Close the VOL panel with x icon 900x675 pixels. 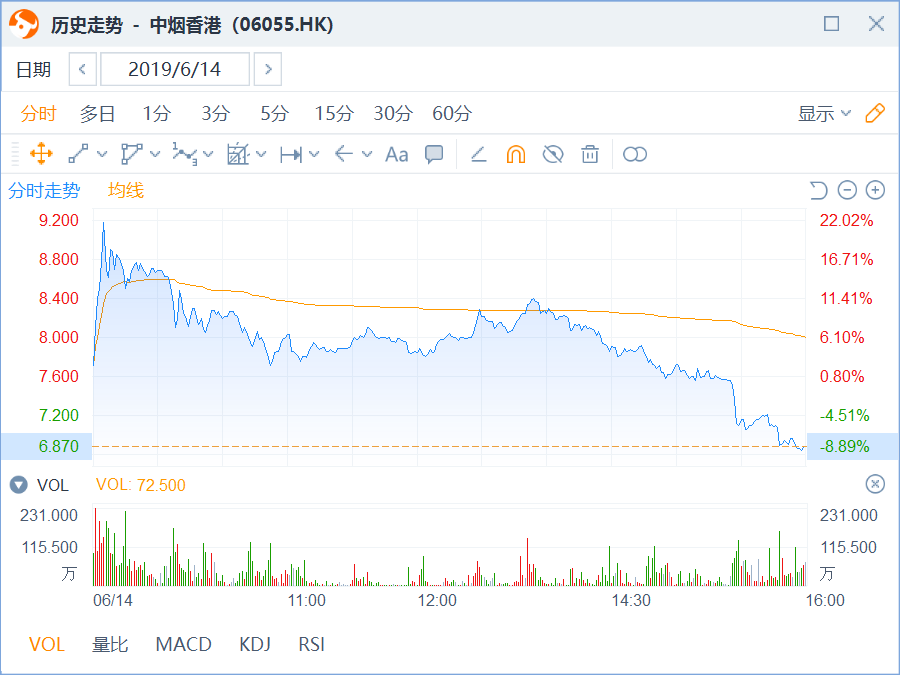point(875,485)
